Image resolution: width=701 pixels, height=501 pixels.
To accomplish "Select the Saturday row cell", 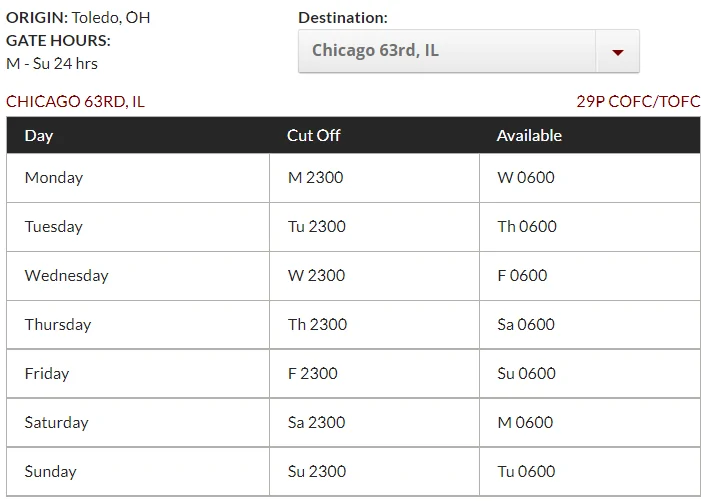I will (x=138, y=422).
